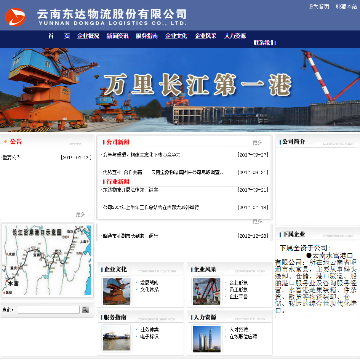Open the first link in 服务指南 section
This screenshot has width=360, height=360.
pos(149,330)
